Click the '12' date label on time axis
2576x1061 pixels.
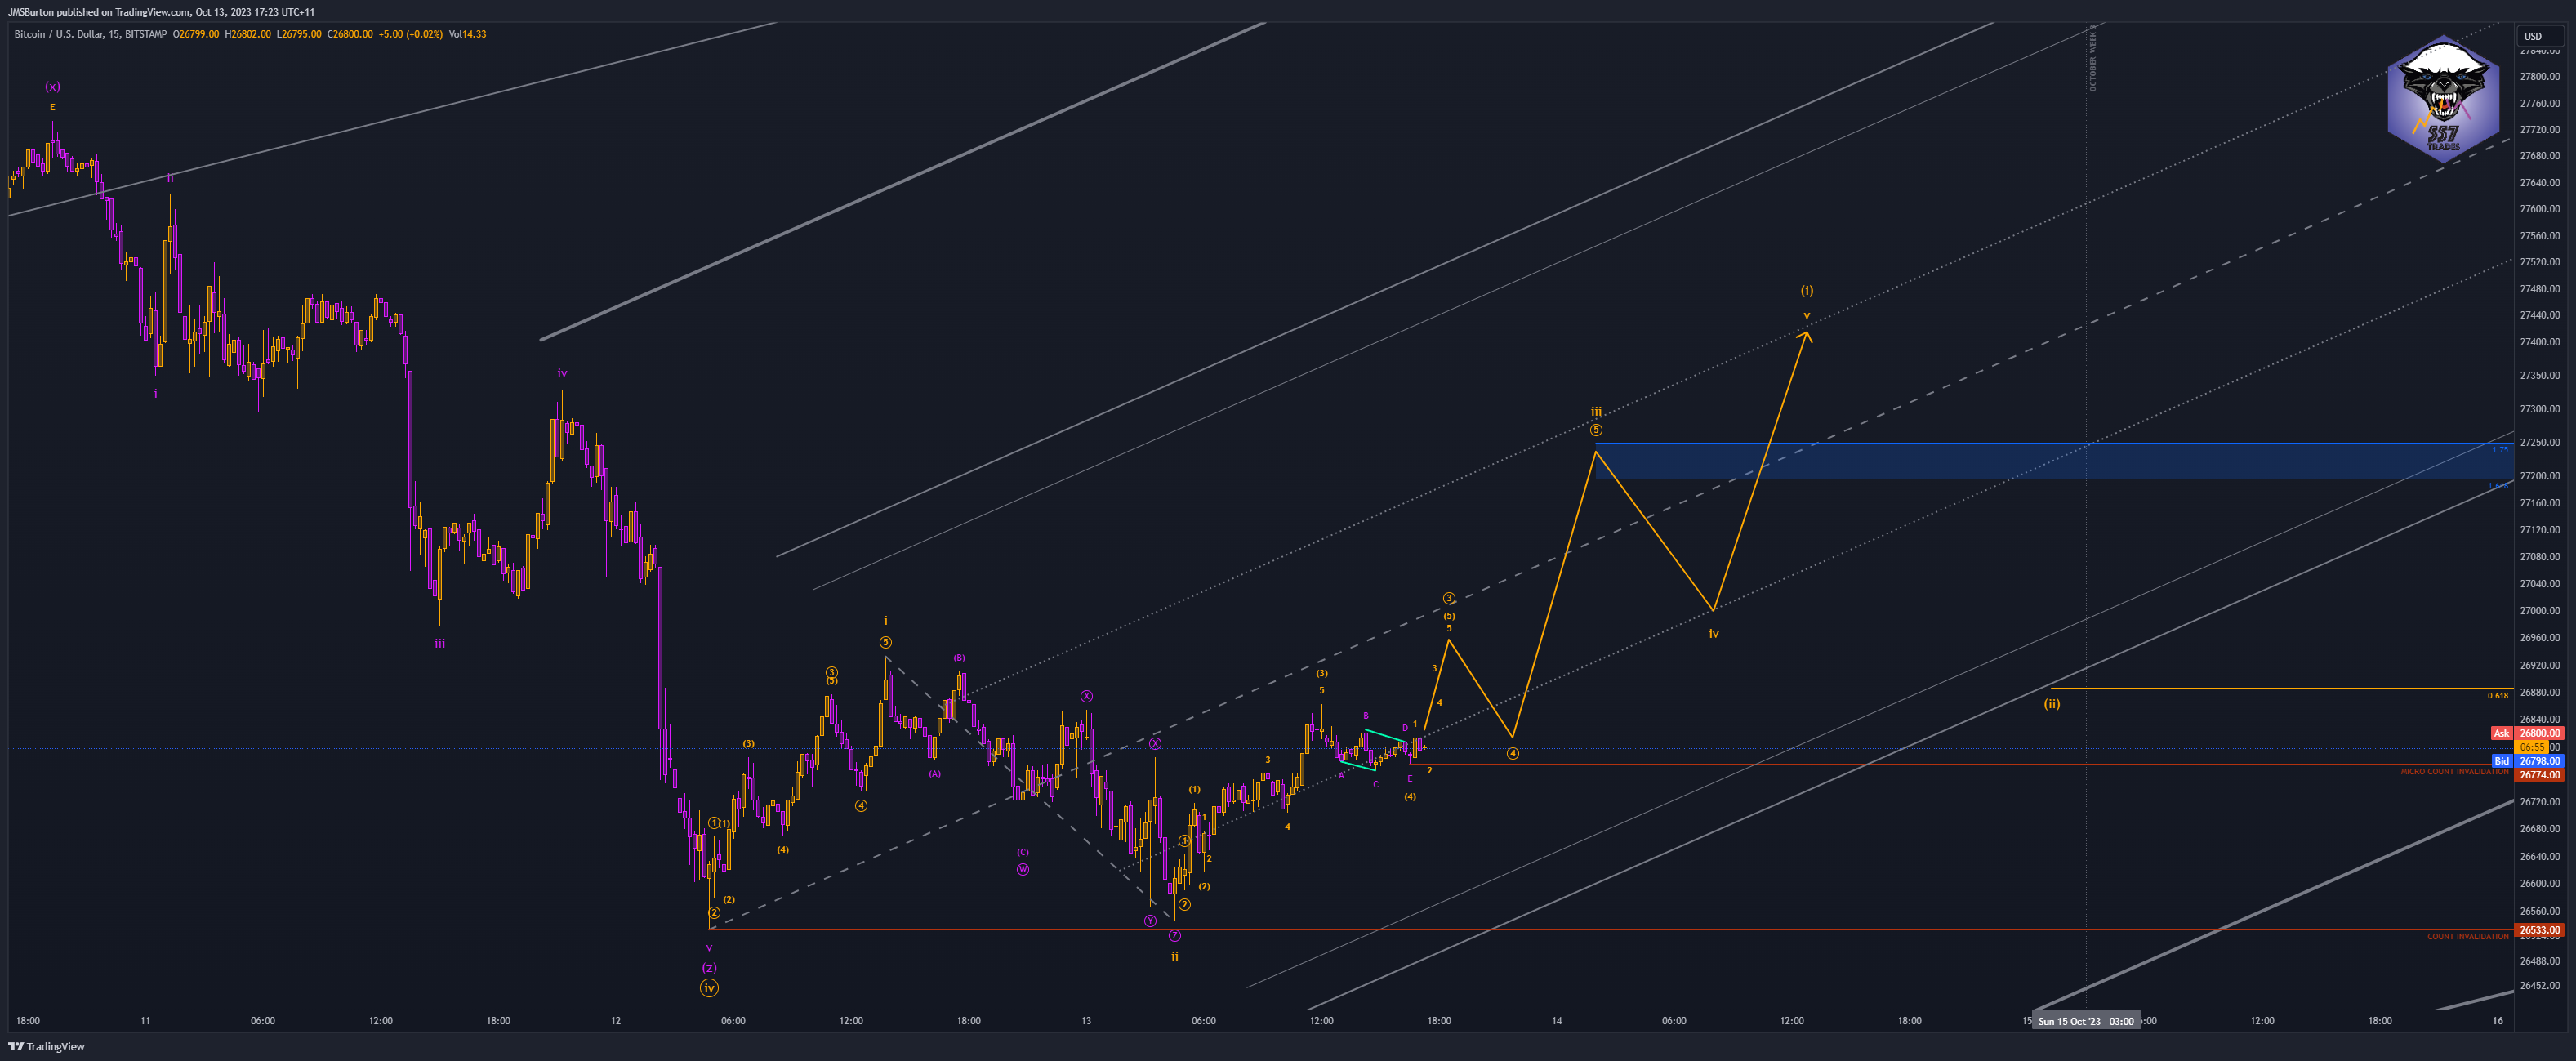click(616, 1021)
